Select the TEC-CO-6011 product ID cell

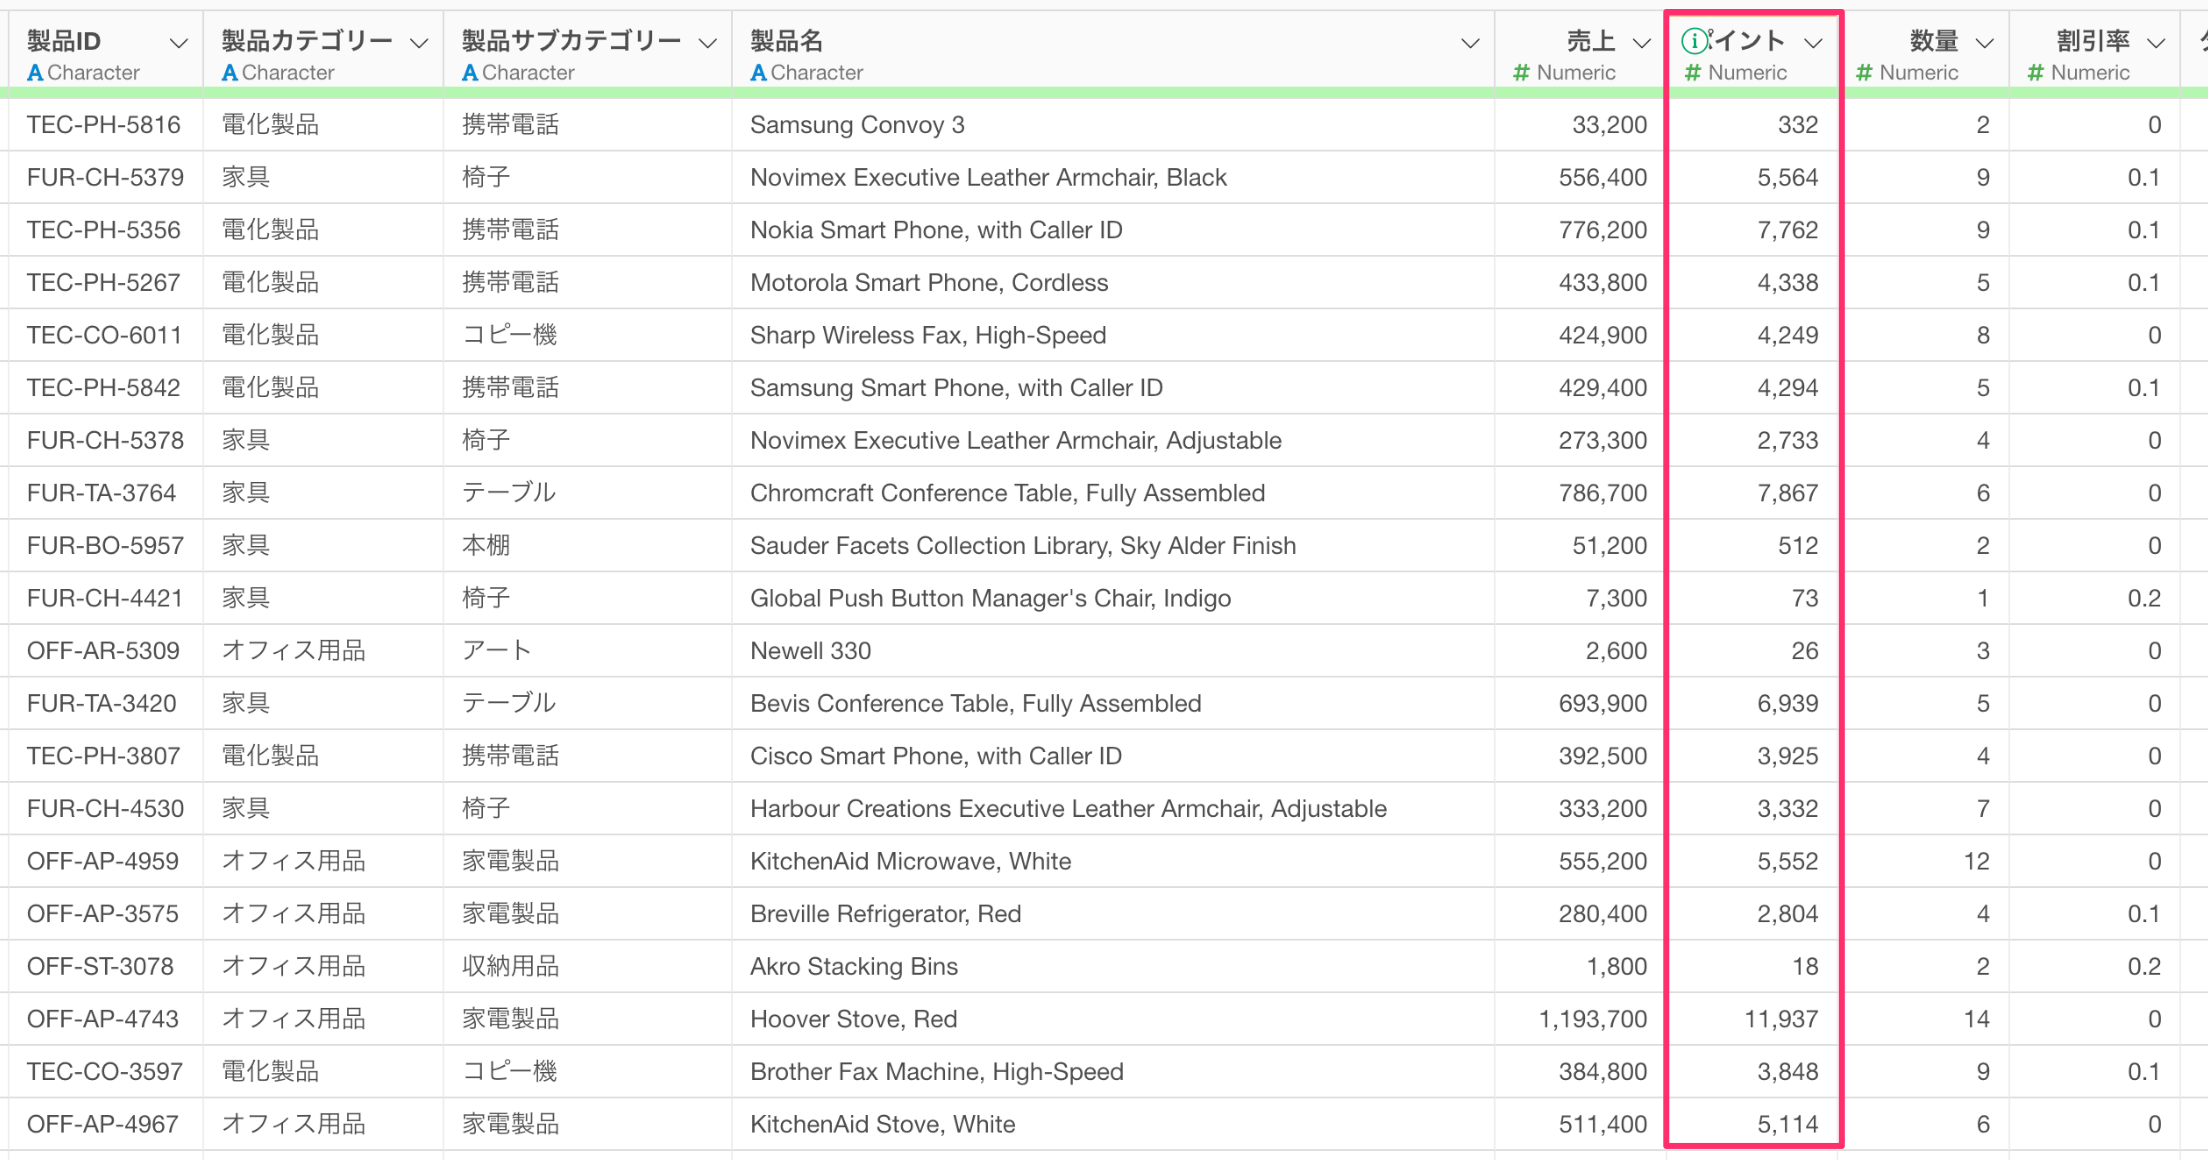click(104, 335)
